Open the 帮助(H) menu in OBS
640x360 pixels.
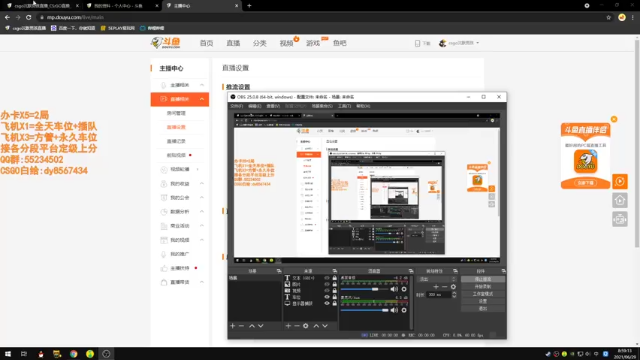coord(363,106)
